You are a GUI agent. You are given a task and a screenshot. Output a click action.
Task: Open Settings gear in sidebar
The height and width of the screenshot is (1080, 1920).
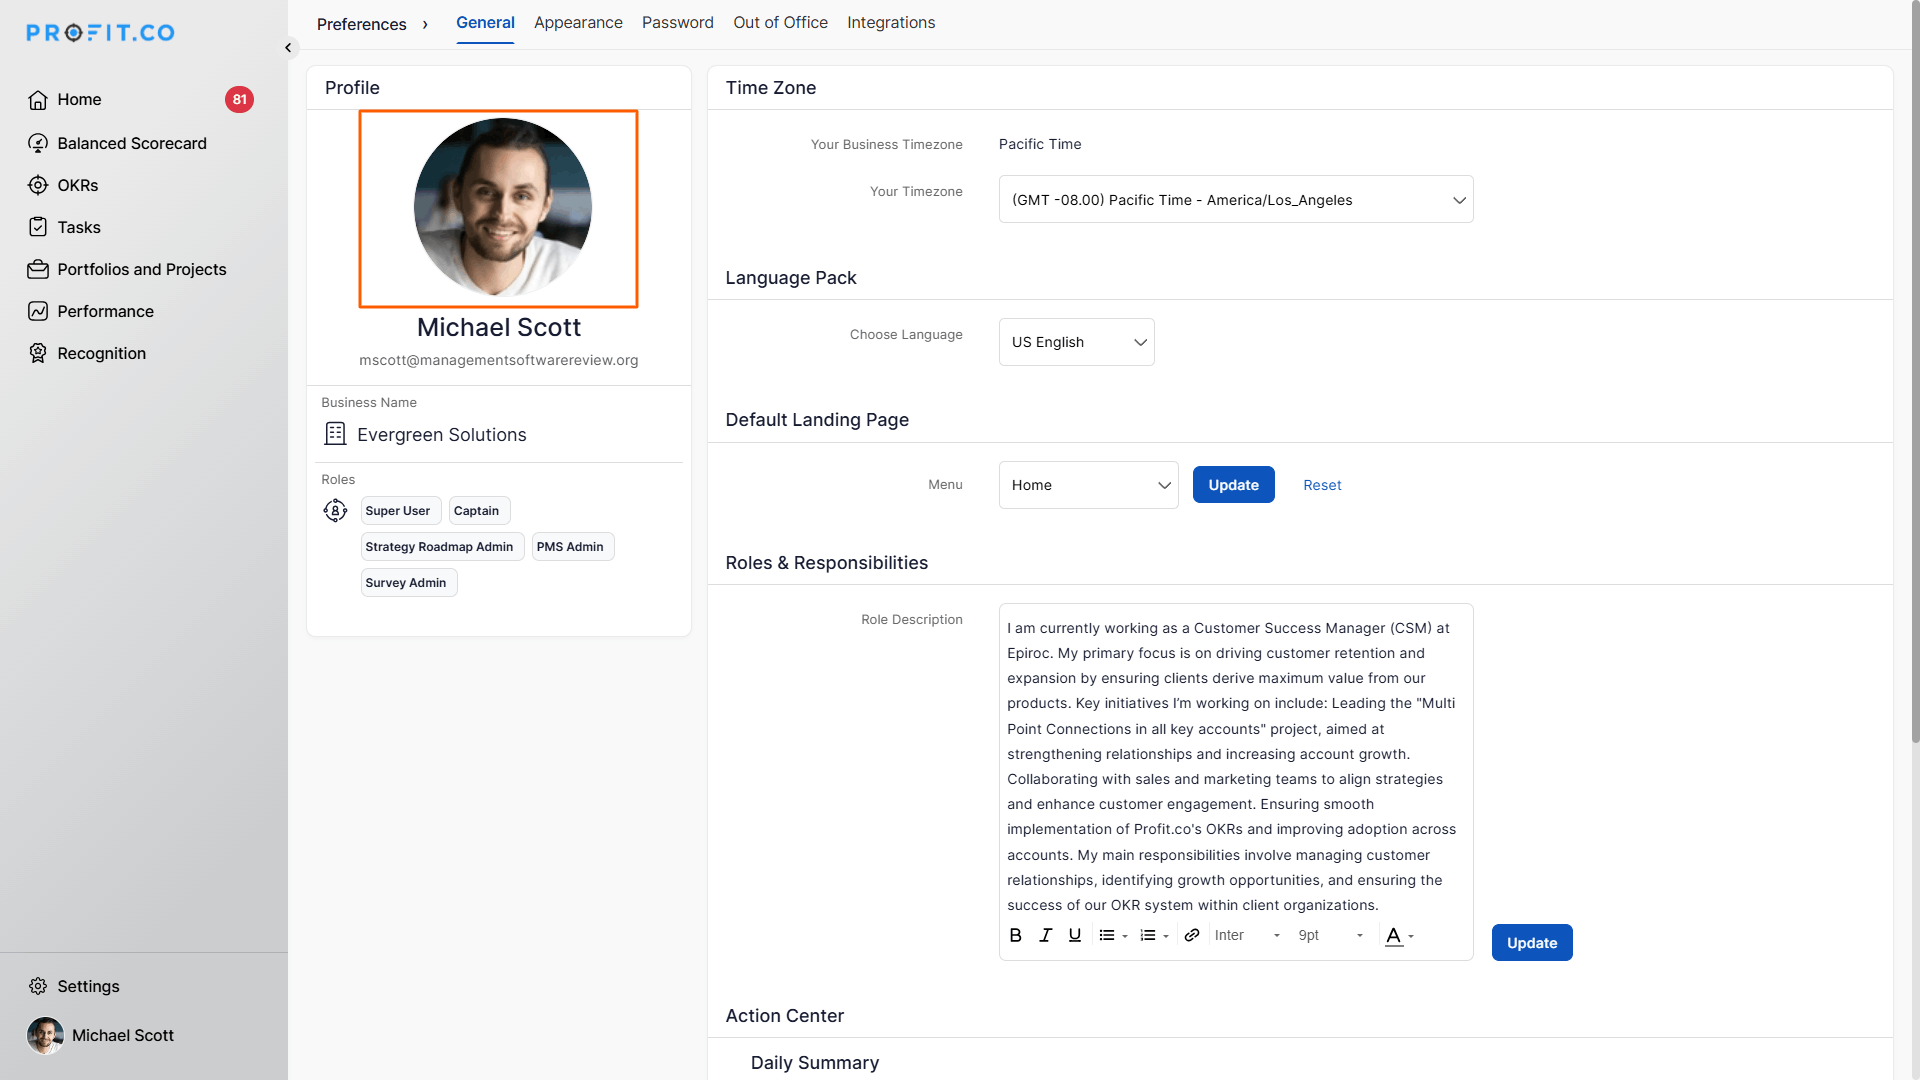pyautogui.click(x=38, y=986)
